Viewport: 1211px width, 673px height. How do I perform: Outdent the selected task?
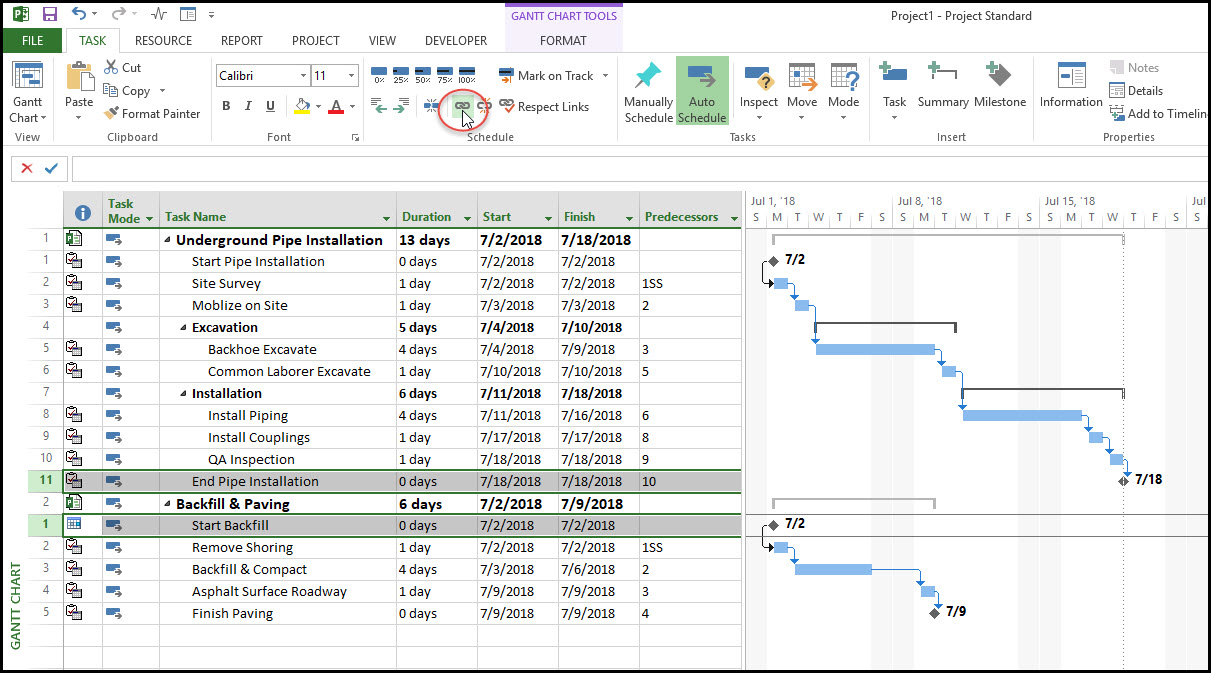coord(379,106)
